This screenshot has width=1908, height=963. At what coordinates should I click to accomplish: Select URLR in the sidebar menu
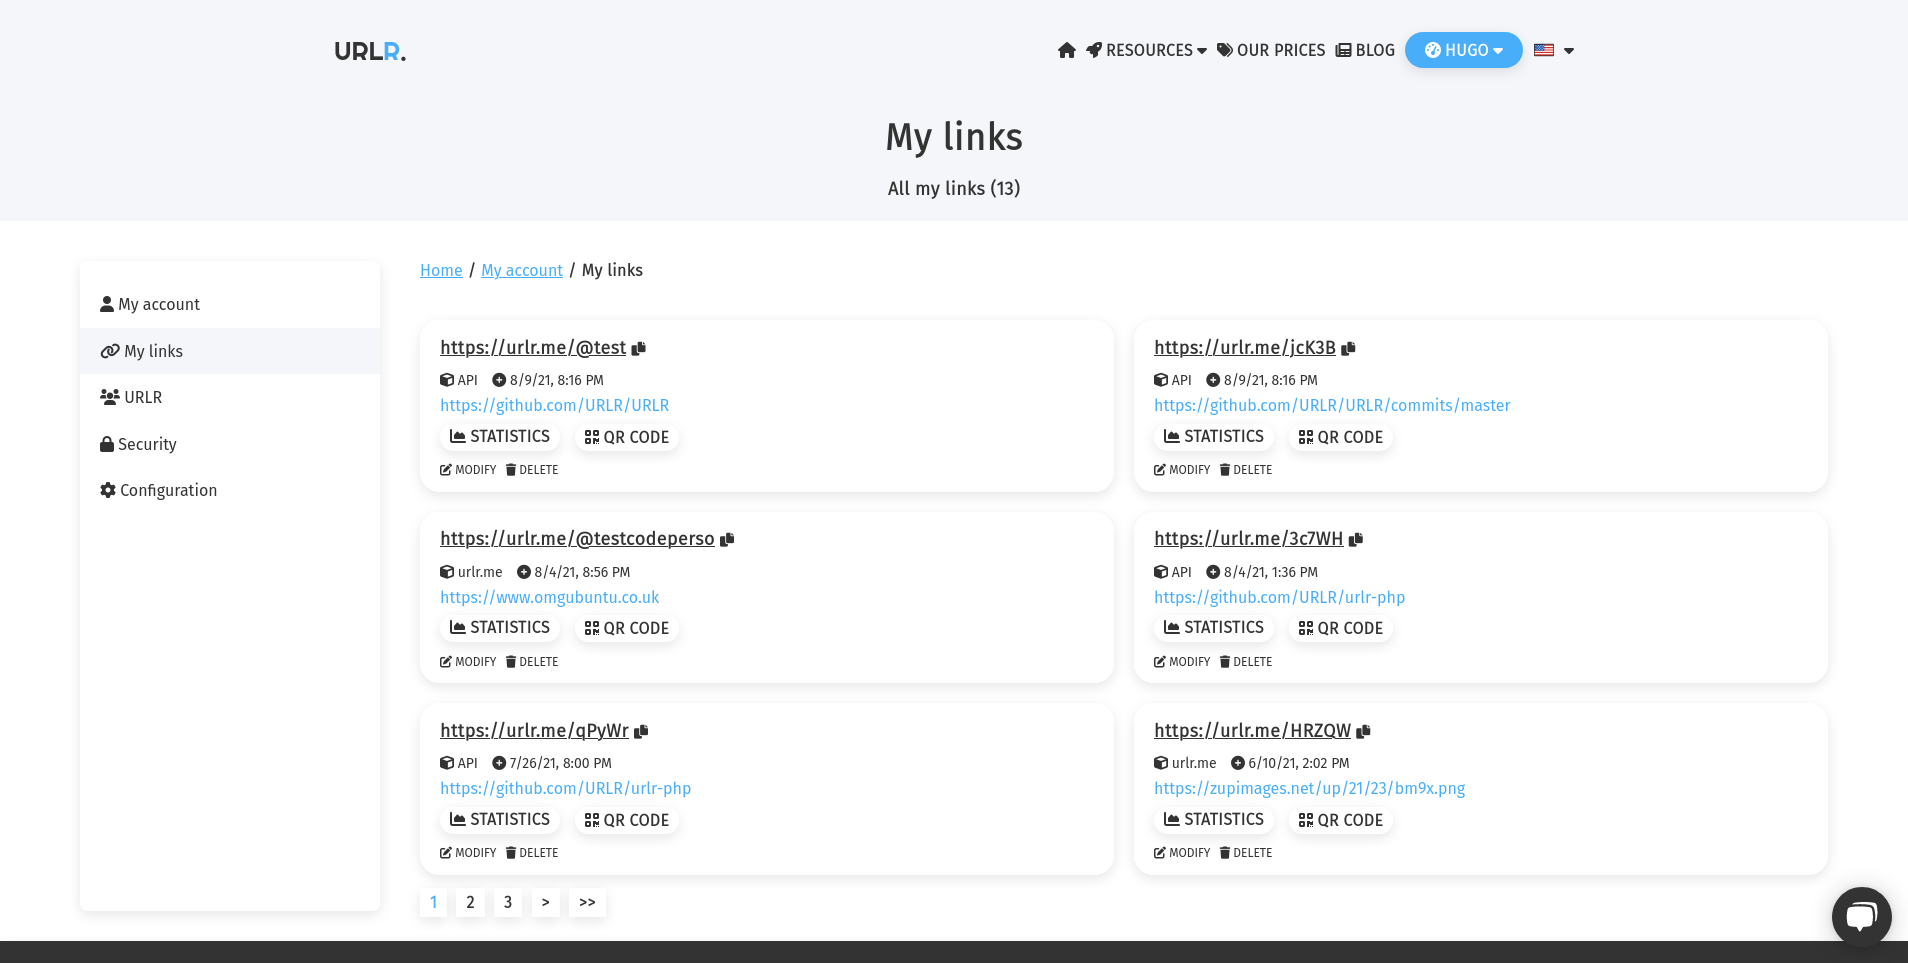tap(143, 397)
